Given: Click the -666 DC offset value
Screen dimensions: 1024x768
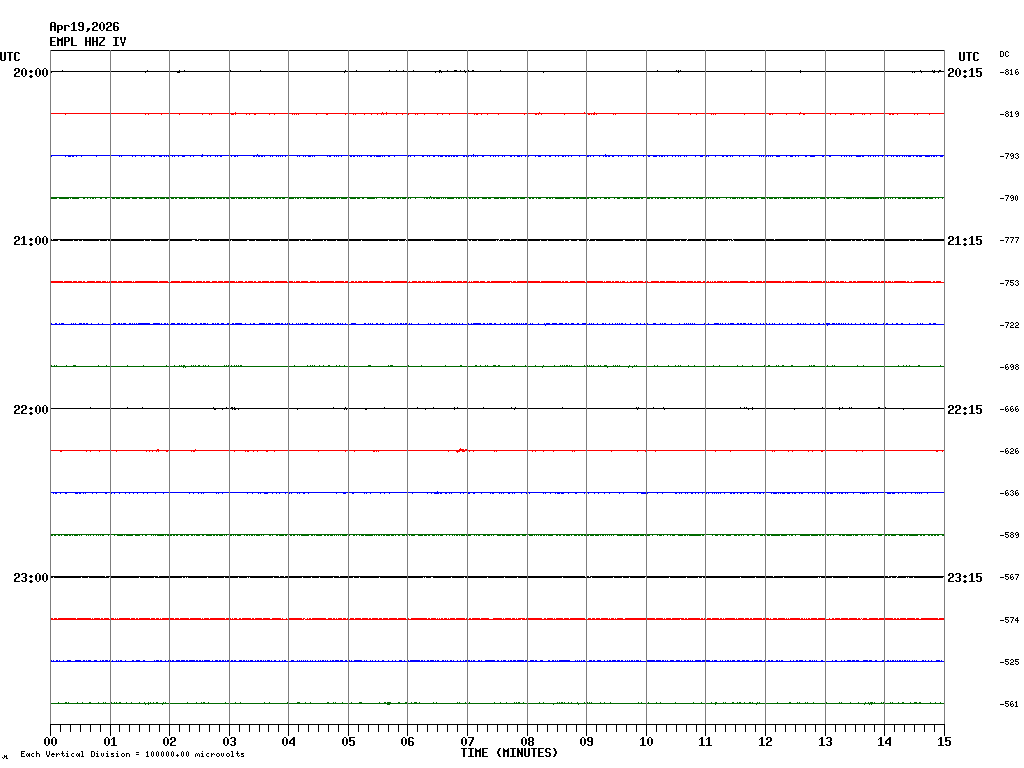Looking at the screenshot, I should pos(1009,410).
